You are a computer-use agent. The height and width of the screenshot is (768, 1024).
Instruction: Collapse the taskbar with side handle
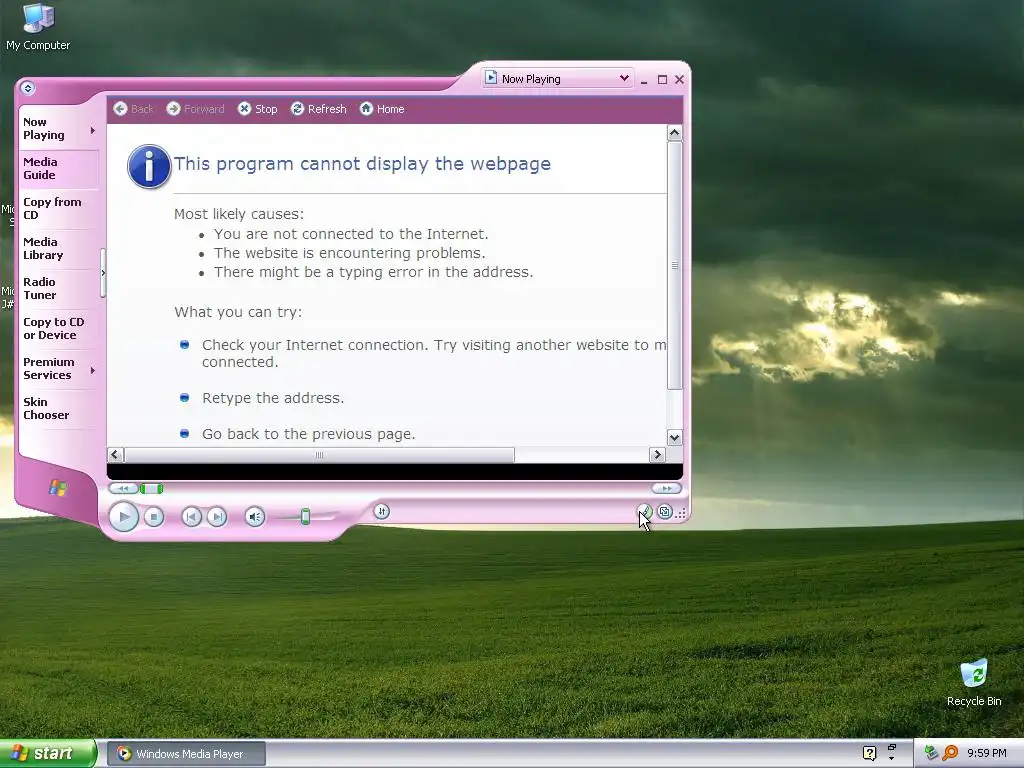(x=103, y=273)
